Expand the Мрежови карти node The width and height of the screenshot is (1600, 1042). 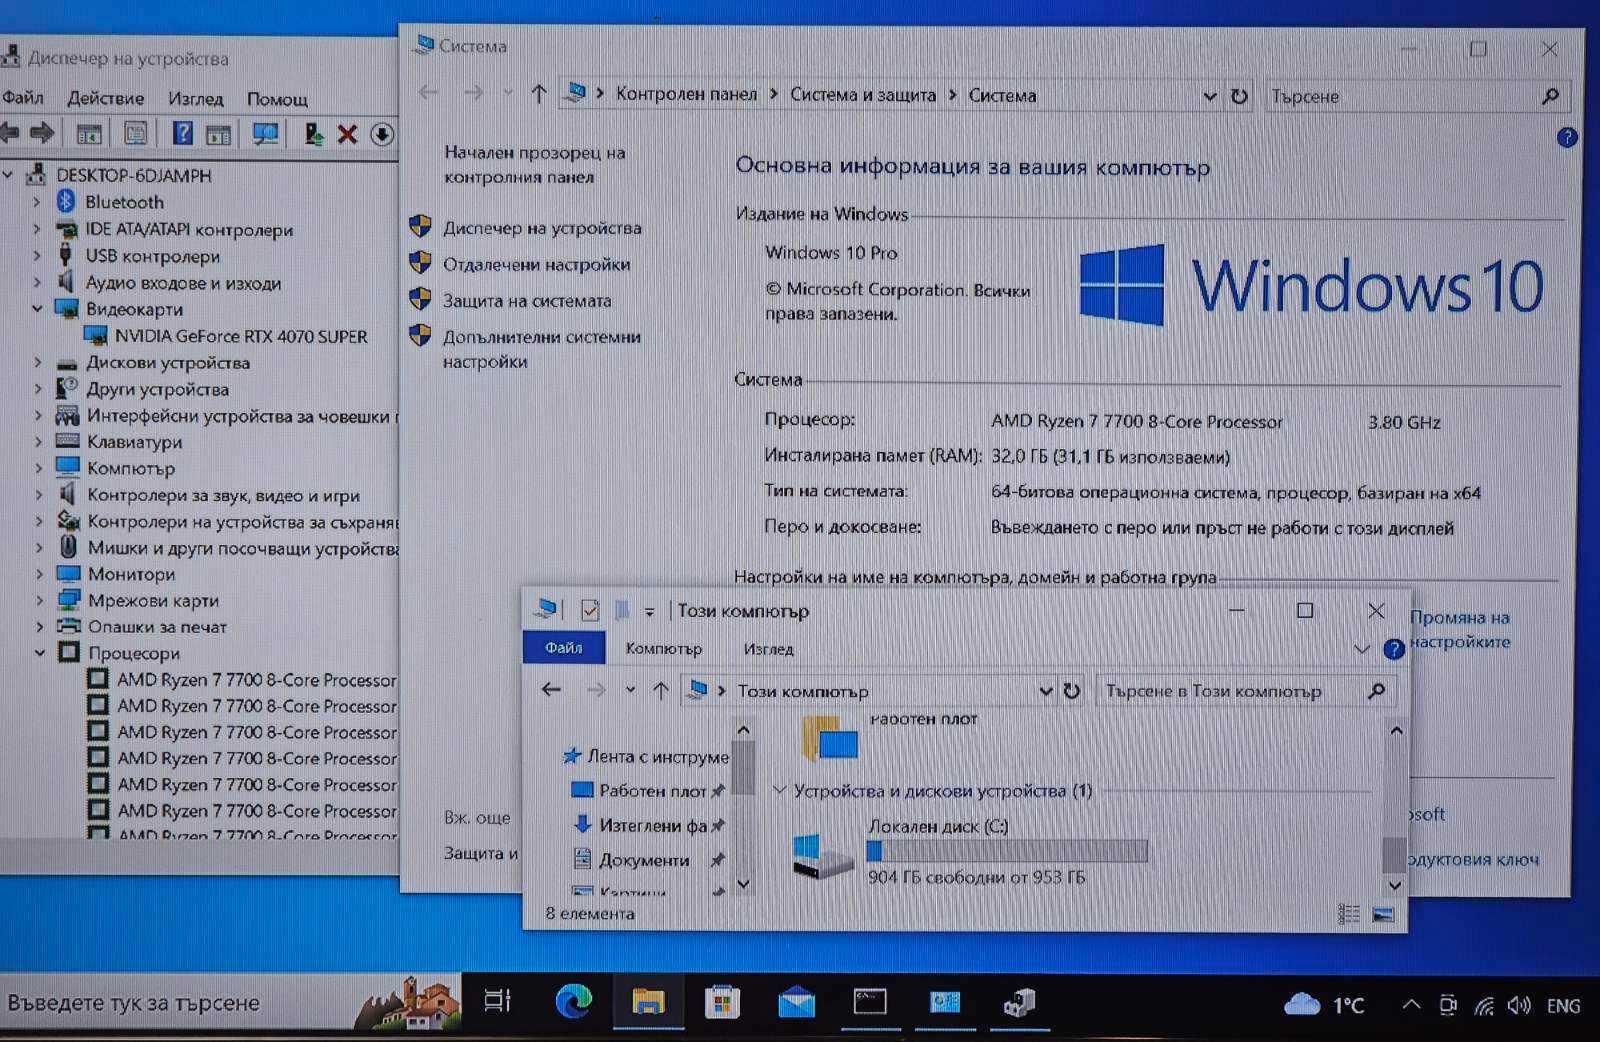pyautogui.click(x=40, y=600)
